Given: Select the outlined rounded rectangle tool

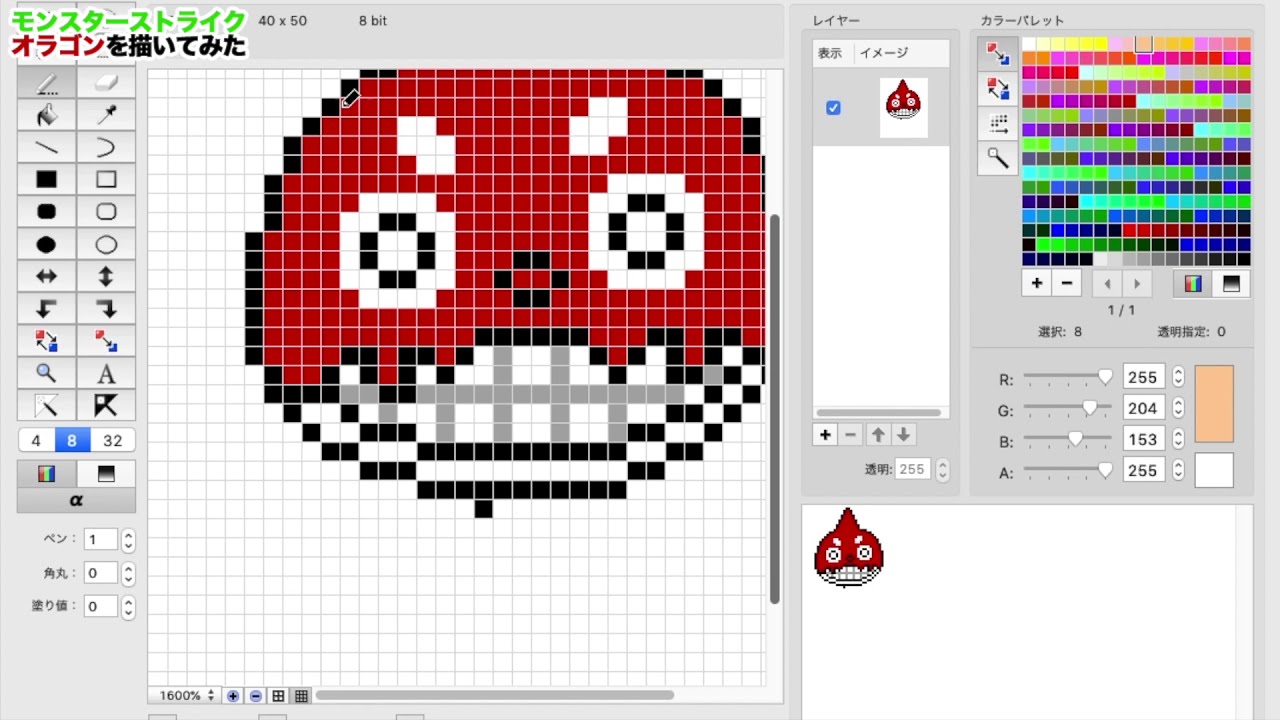Looking at the screenshot, I should pyautogui.click(x=106, y=212).
